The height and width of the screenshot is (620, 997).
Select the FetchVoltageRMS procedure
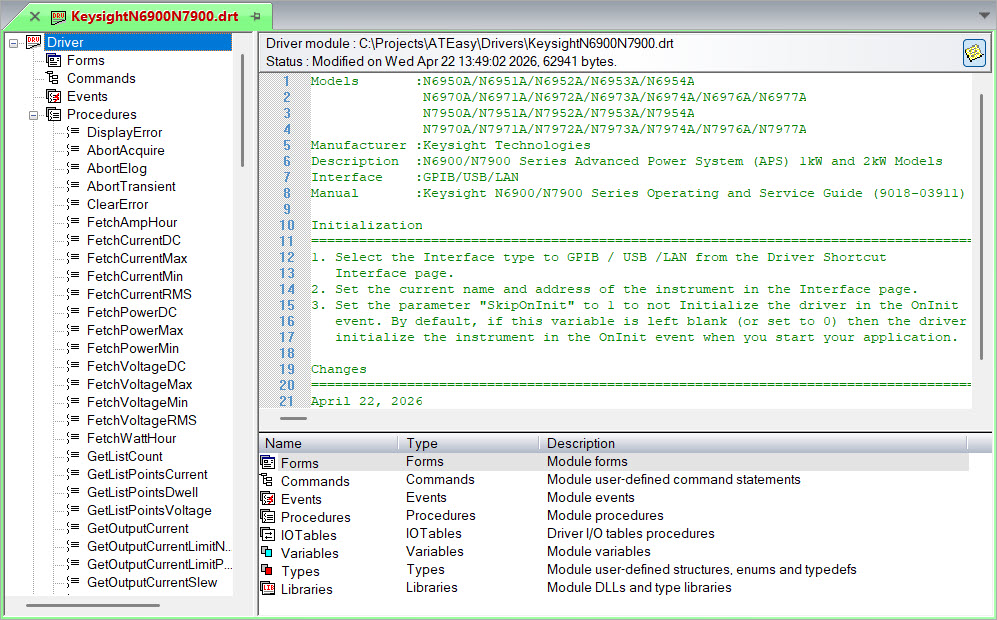click(141, 421)
